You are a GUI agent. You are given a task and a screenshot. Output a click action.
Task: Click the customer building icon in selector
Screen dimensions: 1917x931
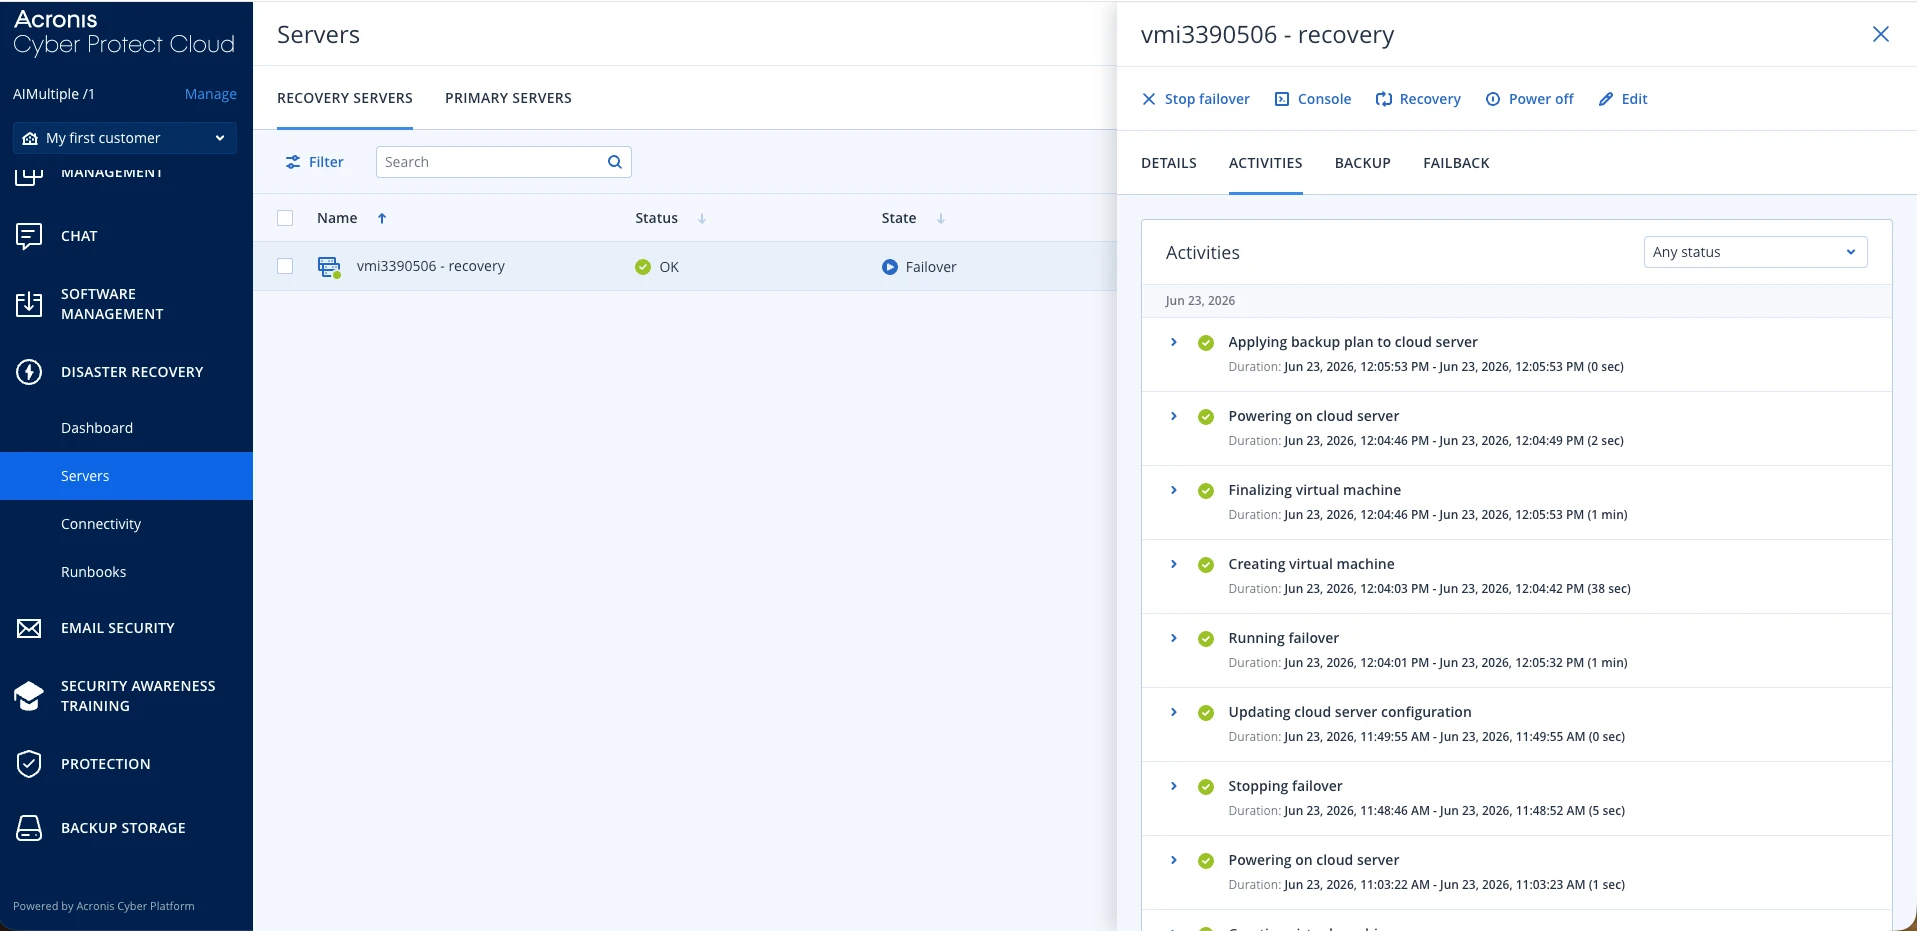coord(30,138)
